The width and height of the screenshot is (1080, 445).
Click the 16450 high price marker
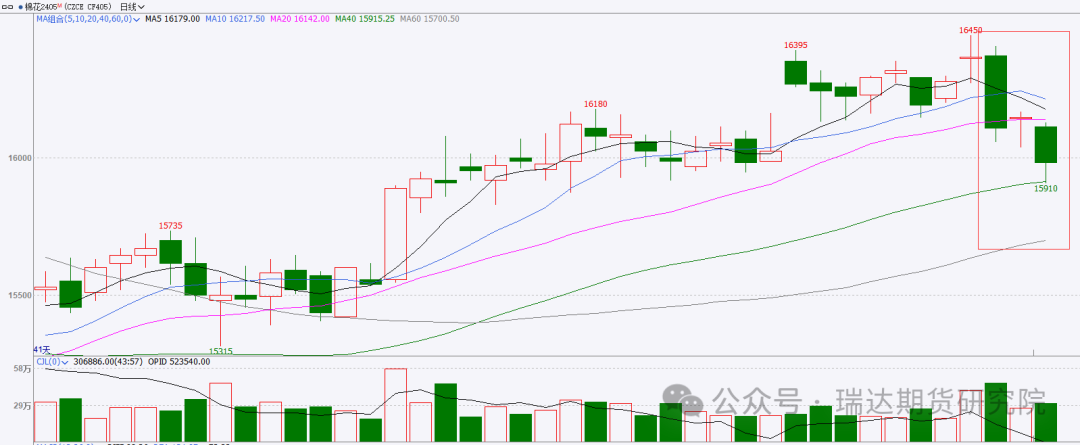click(x=971, y=30)
